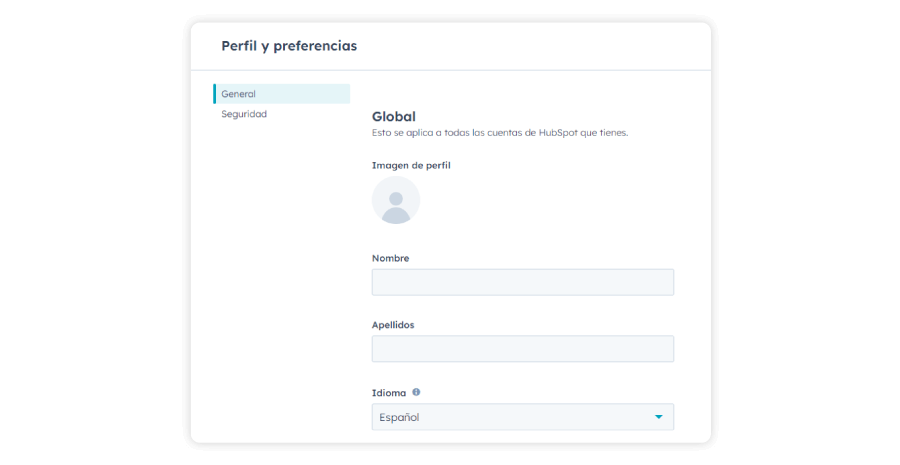Viewport: 900px width, 465px height.
Task: Click the selected Español value text
Action: [399, 417]
